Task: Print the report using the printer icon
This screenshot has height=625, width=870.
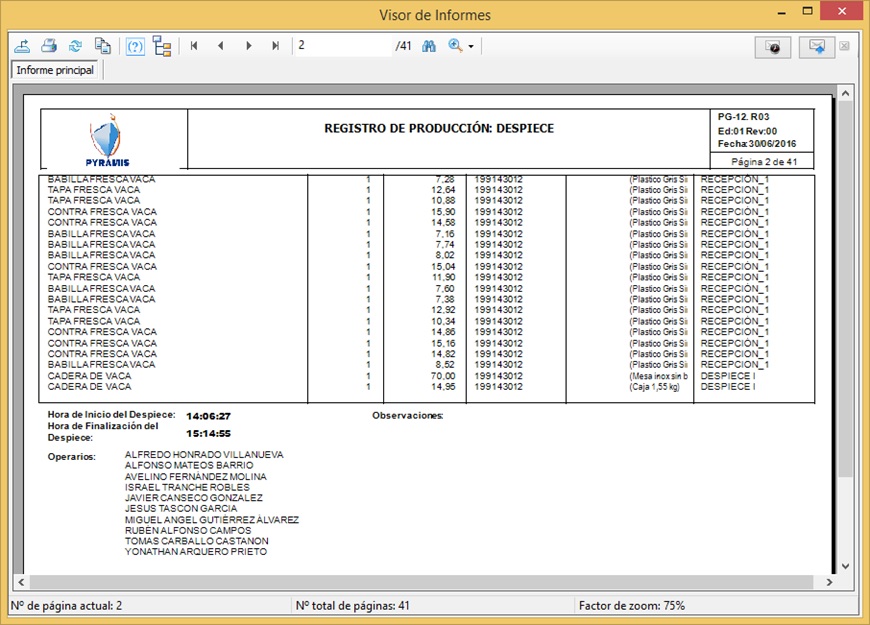Action: click(48, 46)
